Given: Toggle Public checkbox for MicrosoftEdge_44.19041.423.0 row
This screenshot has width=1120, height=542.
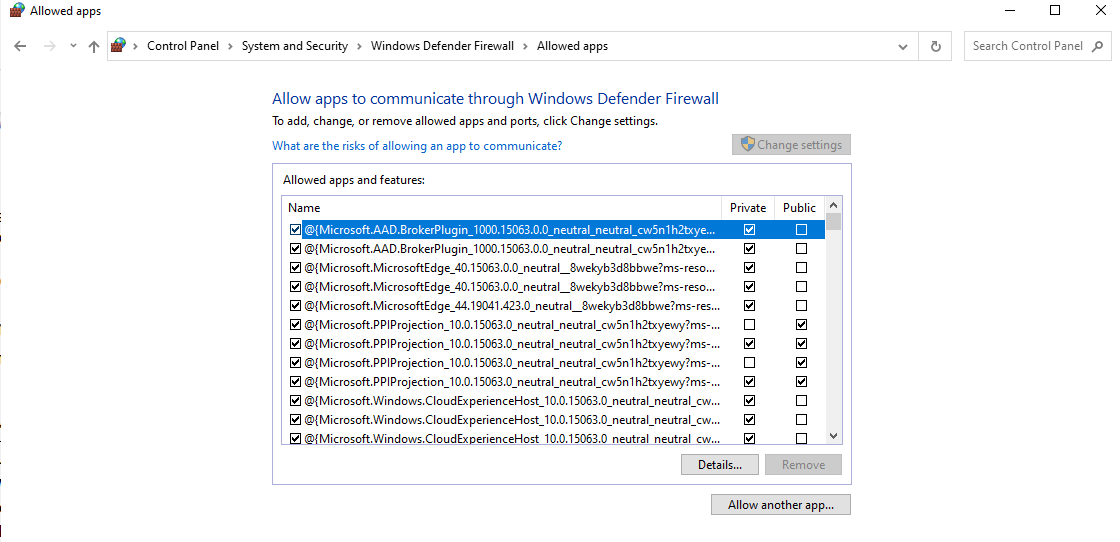Looking at the screenshot, I should pyautogui.click(x=801, y=306).
